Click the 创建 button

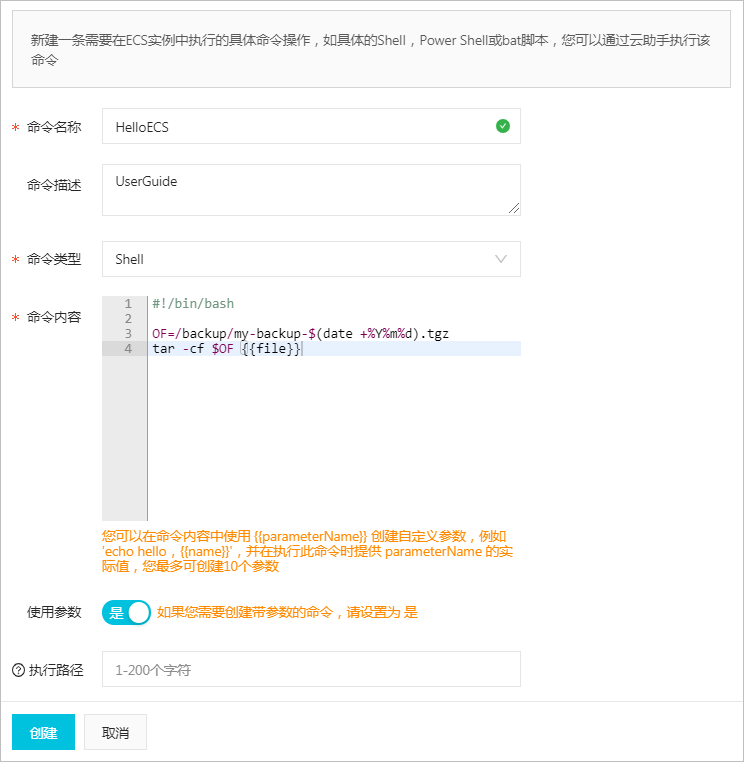[43, 732]
